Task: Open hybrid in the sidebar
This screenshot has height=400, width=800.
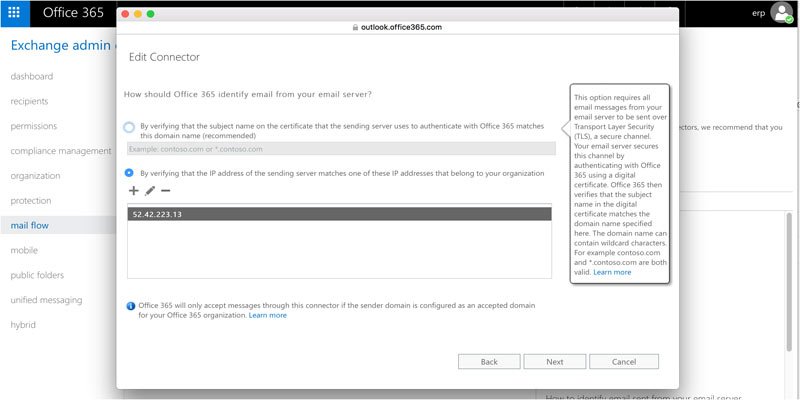Action: pyautogui.click(x=23, y=325)
